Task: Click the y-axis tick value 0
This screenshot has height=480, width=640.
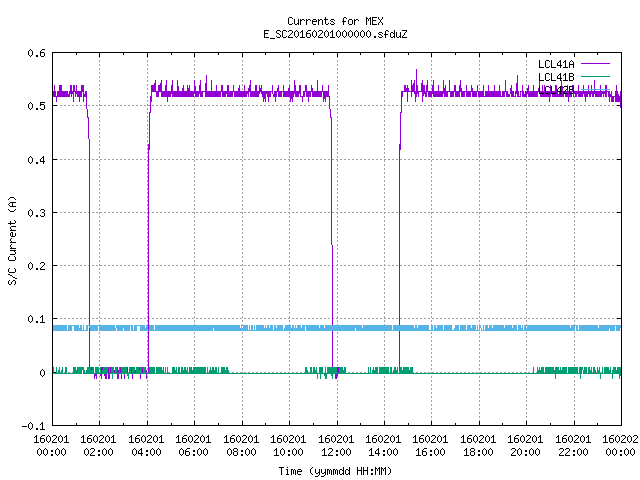Action: click(x=42, y=373)
